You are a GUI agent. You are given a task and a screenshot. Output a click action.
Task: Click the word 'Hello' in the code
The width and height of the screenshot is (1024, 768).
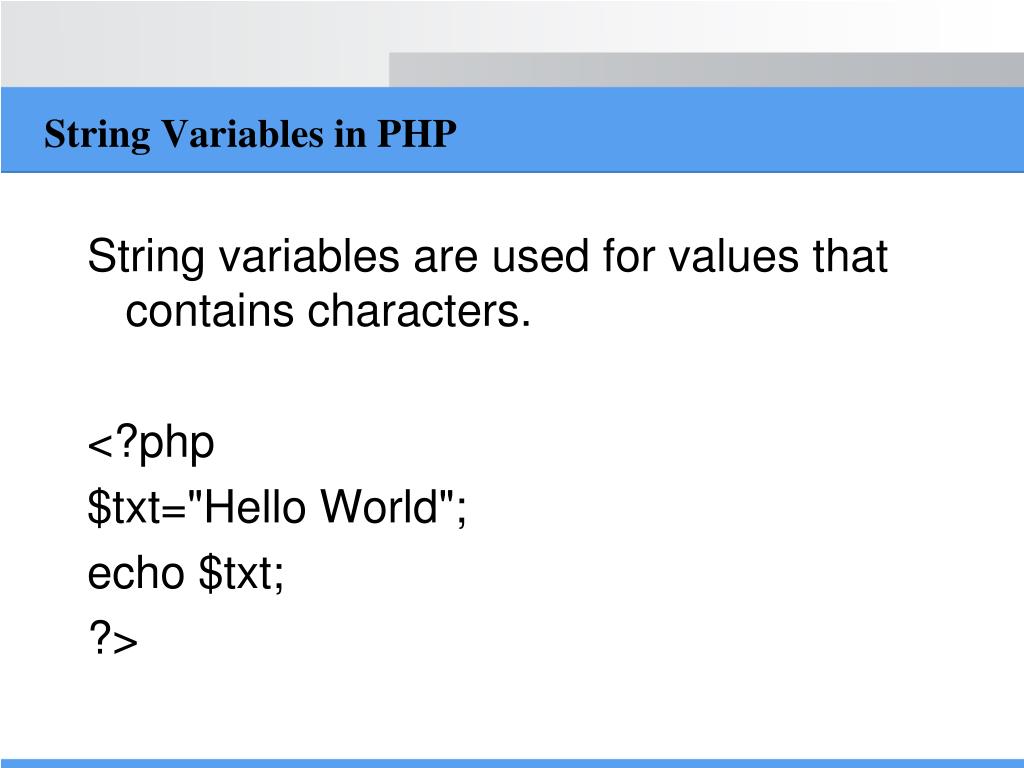click(255, 506)
